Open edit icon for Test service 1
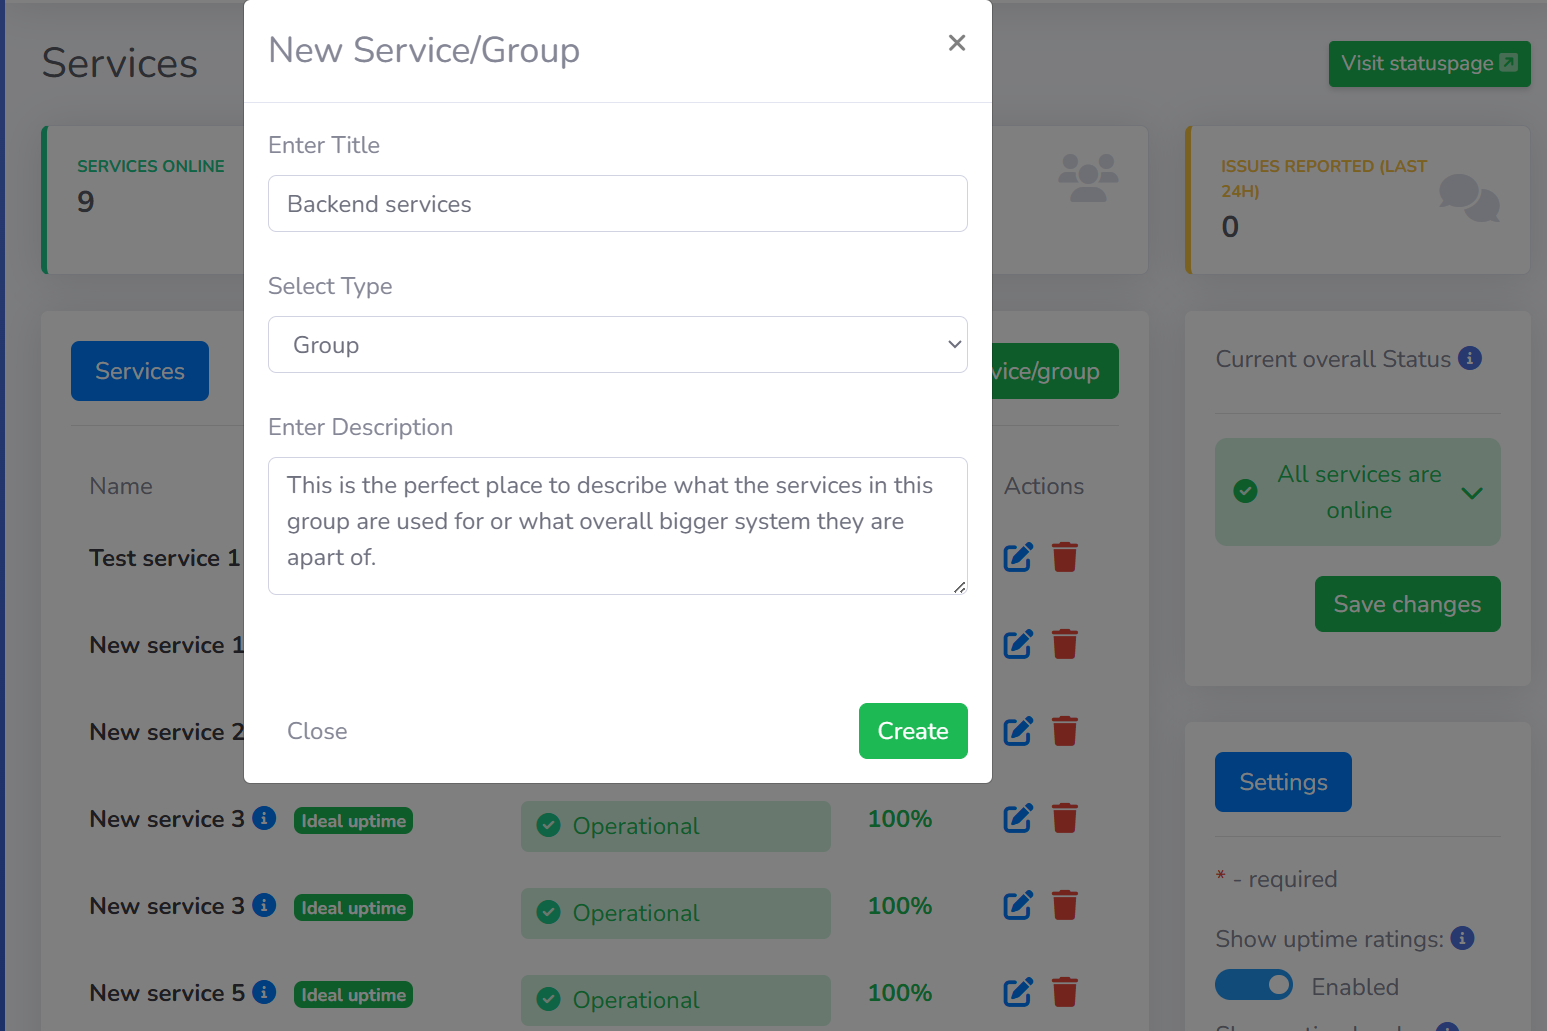 [1017, 556]
